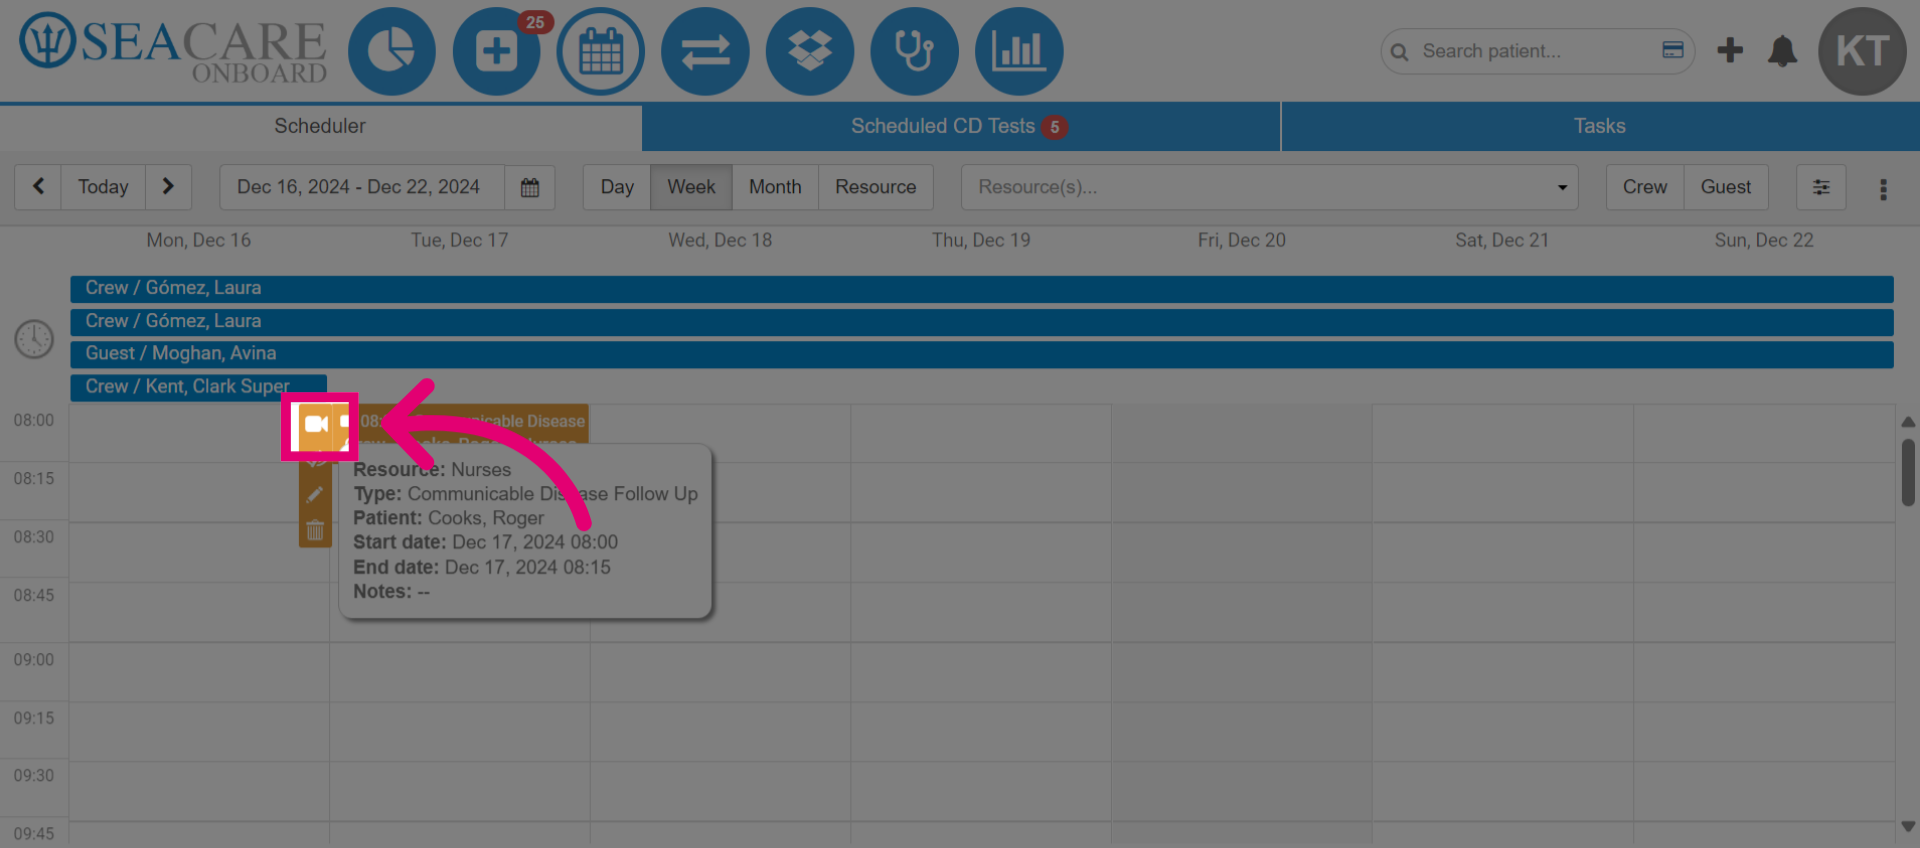Click the card scan icon in search box
Viewport: 1920px width, 848px height.
1673,50
